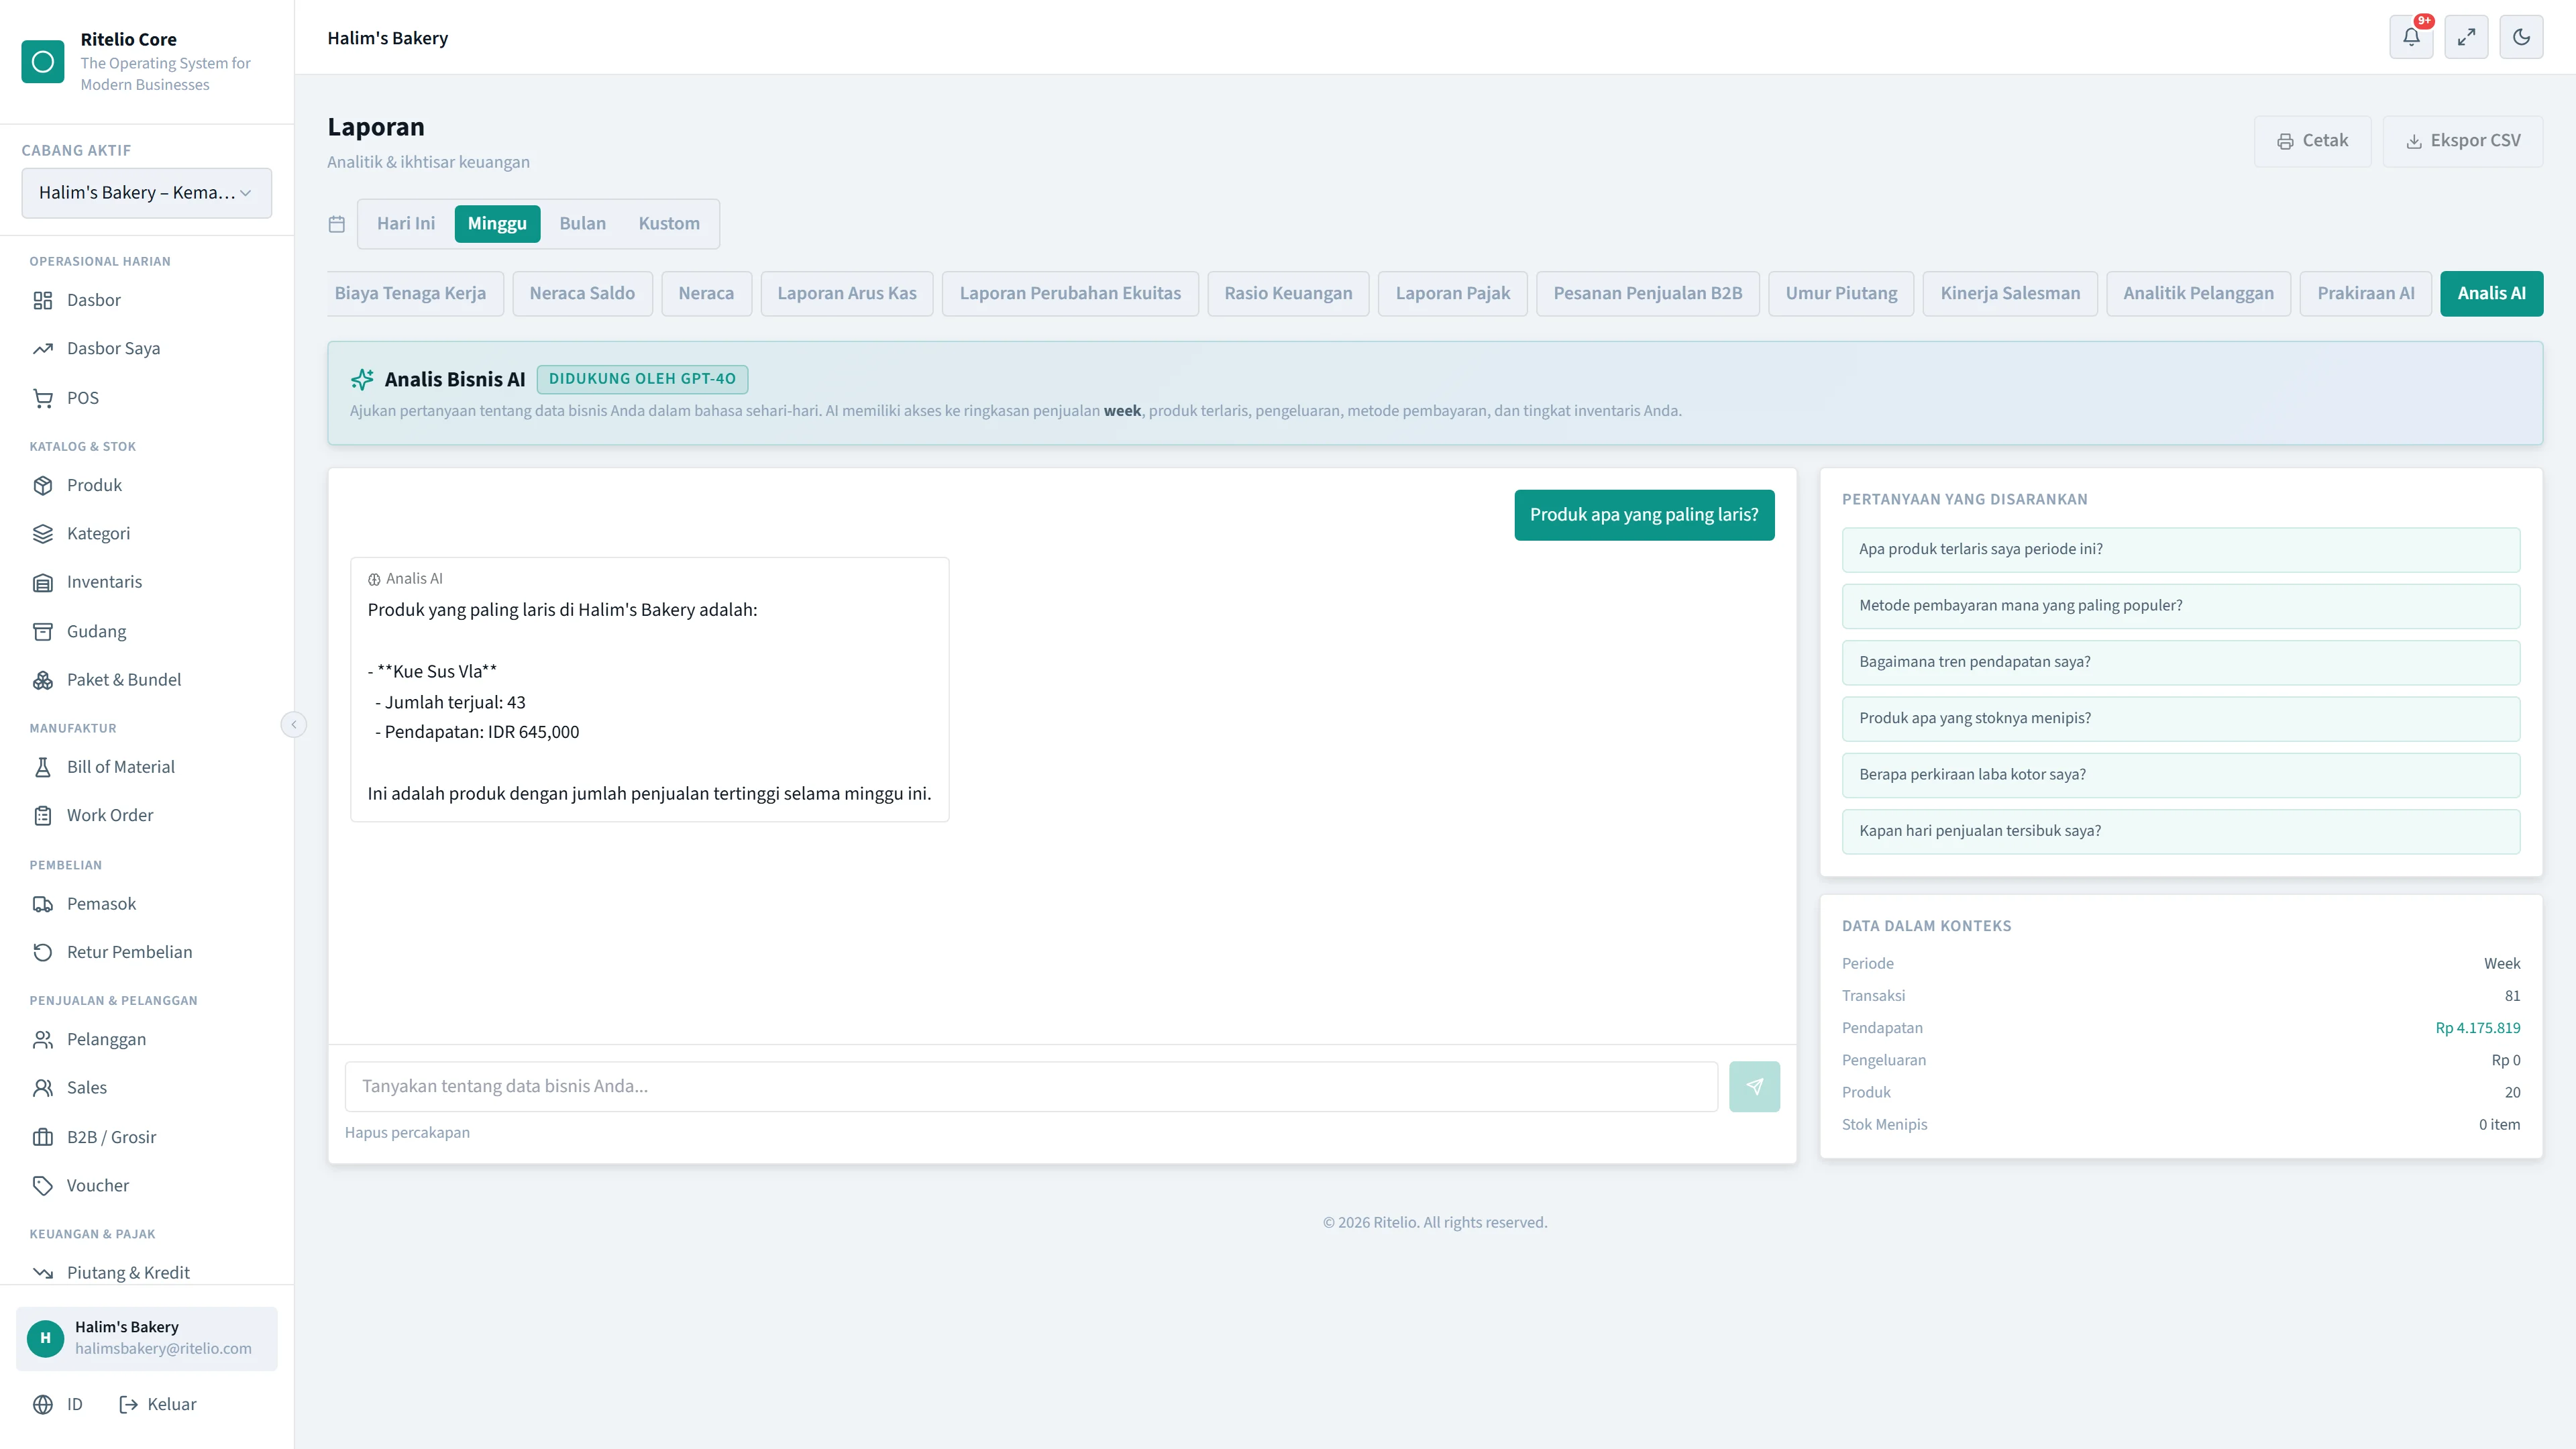Open Pemasok sidebar item
Viewport: 2576px width, 1449px height.
click(147, 904)
